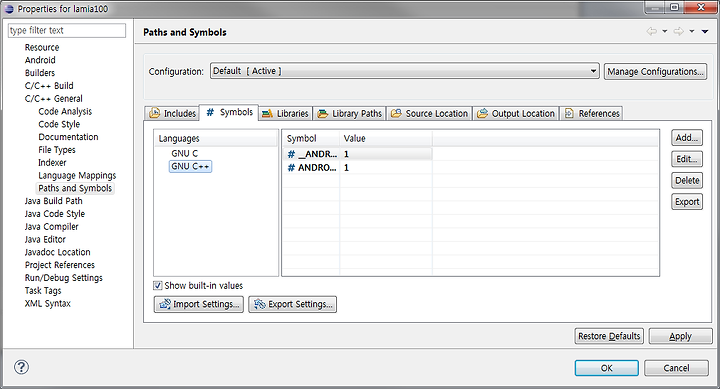Viewport: 720px width, 389px height.
Task: Click the hash icon beside _ANDR... symbol
Action: (x=291, y=154)
